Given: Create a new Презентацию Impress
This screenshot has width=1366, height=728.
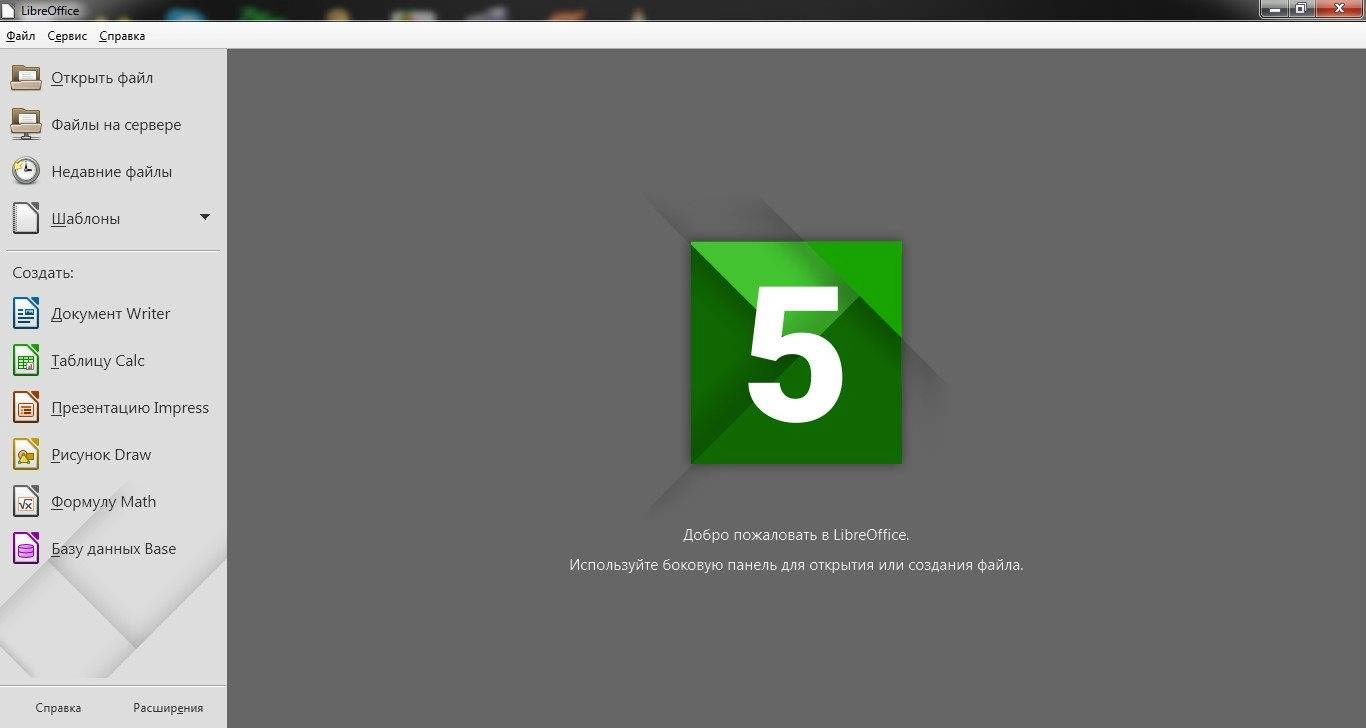Looking at the screenshot, I should click(130, 408).
